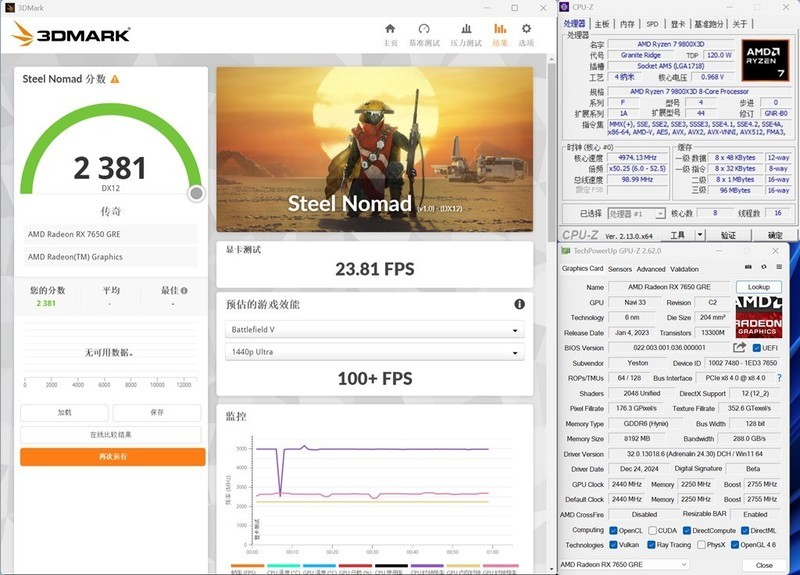800x575 pixels.
Task: Click the CPU-Z 确定 button
Action: click(x=775, y=235)
